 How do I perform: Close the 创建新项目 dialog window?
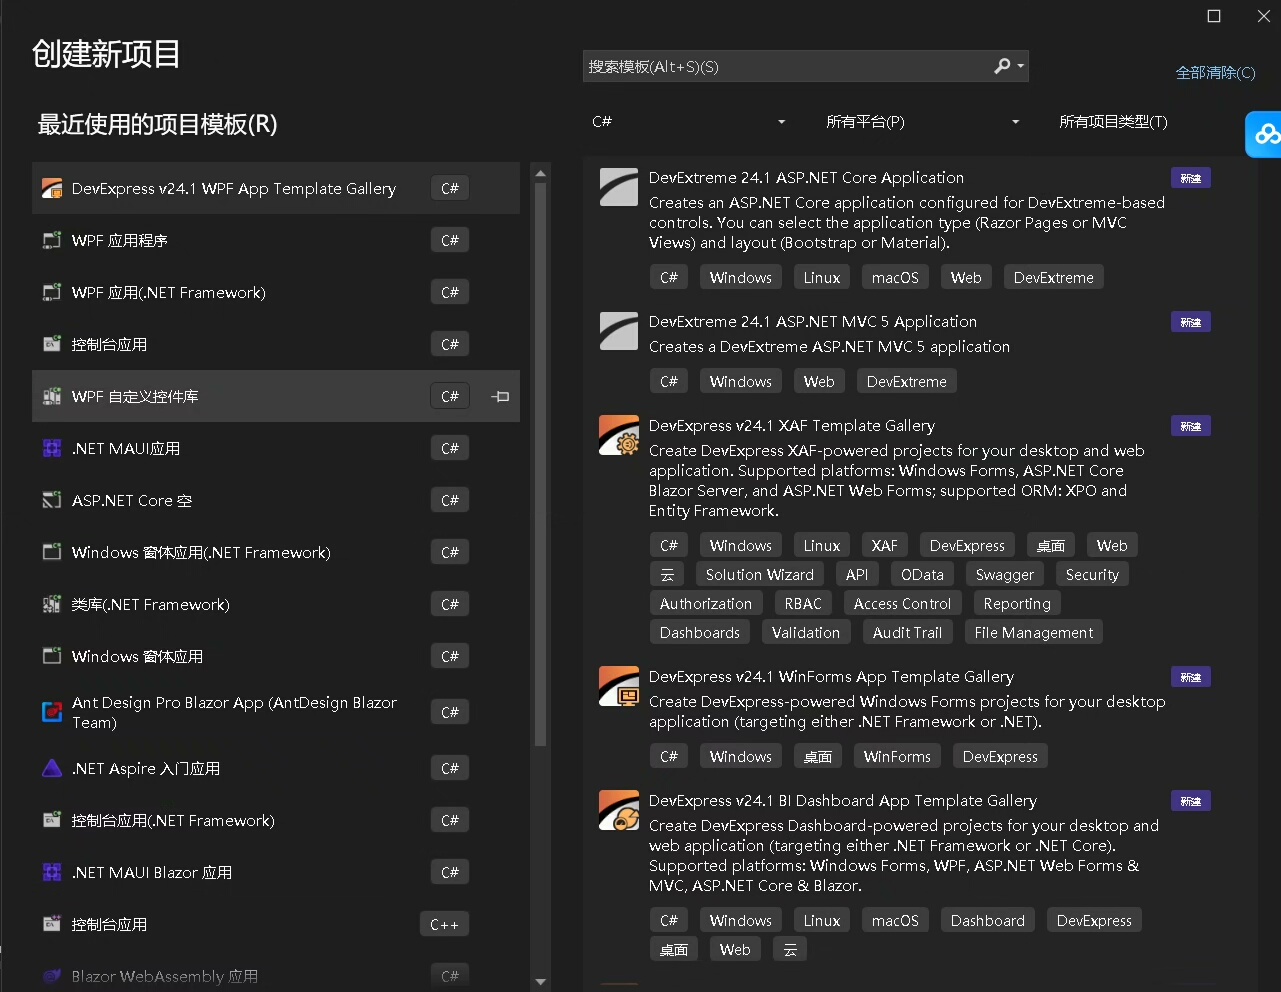coord(1264,16)
